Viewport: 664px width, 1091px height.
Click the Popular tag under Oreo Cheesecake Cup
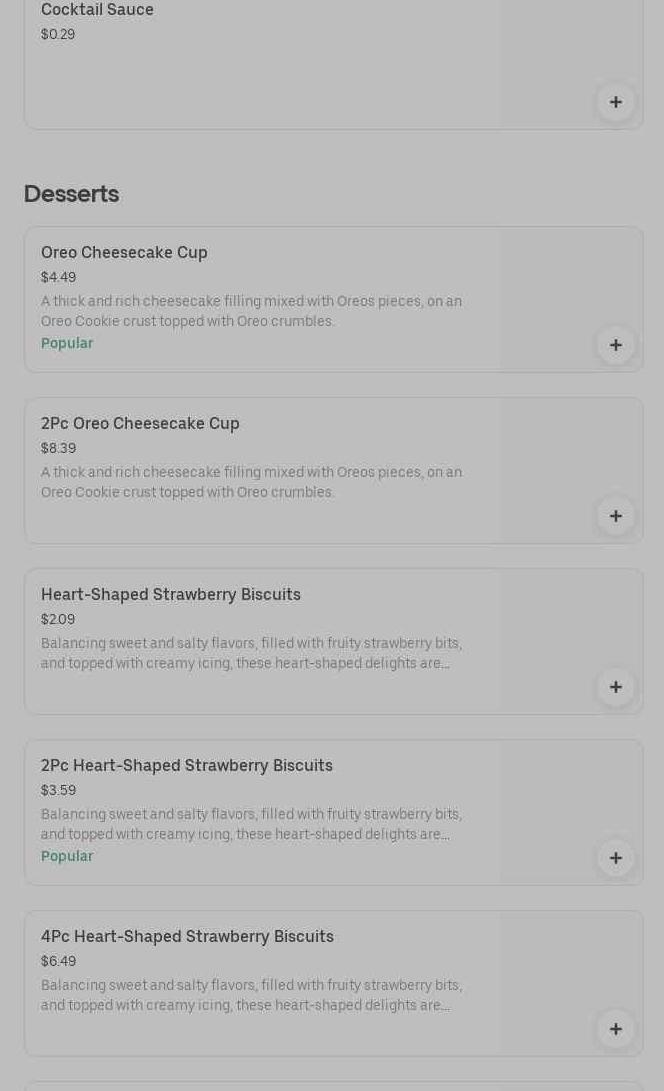tap(67, 343)
